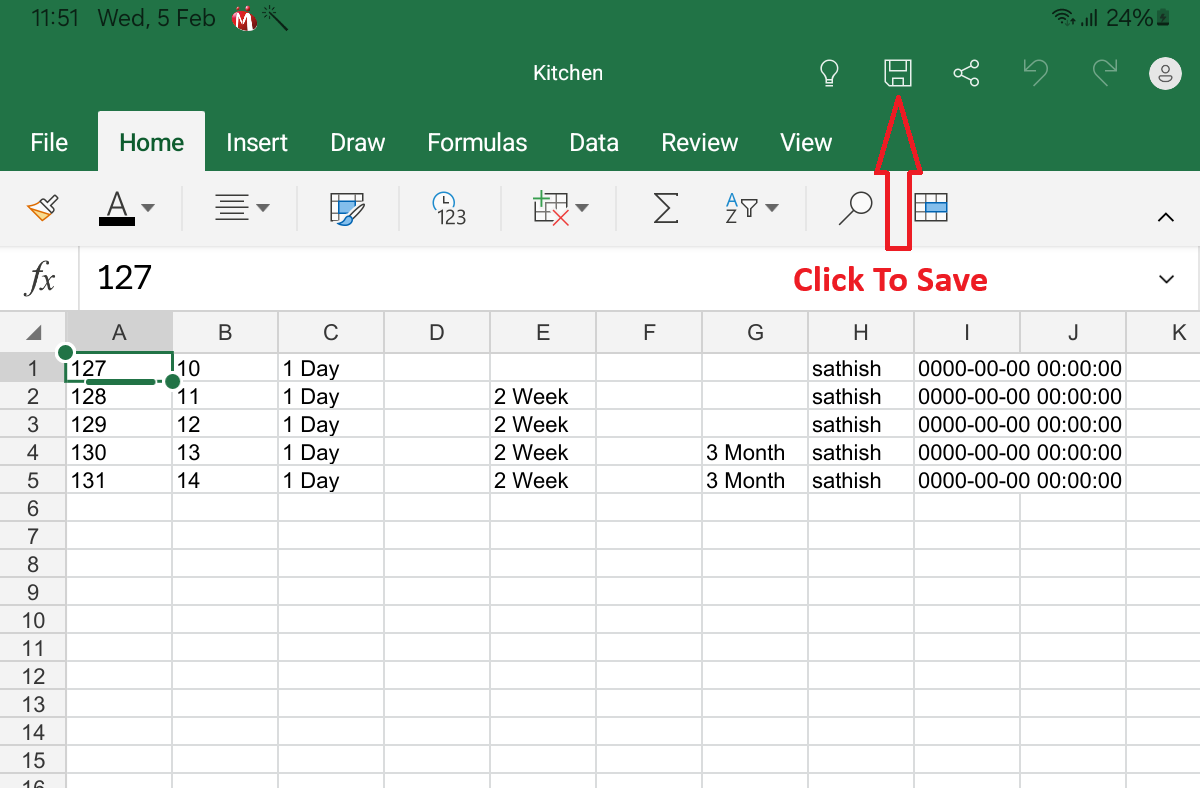Click the insert and delete cells icon
Screen dimensions: 1200x788
click(551, 208)
